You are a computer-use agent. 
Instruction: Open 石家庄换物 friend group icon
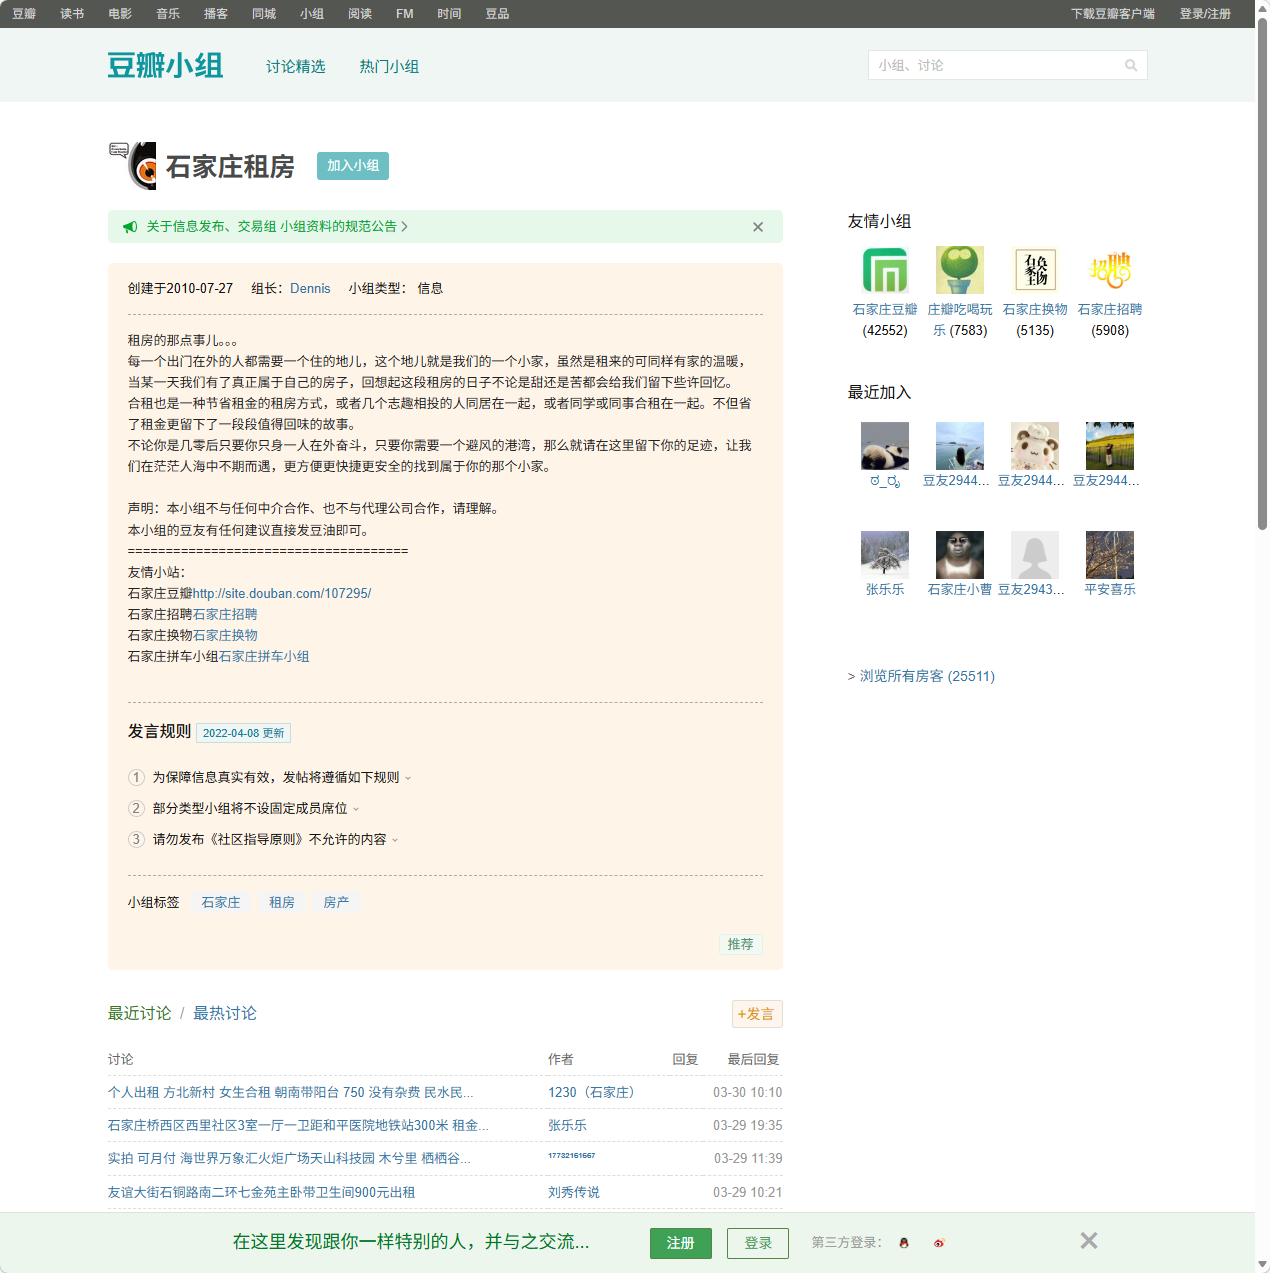tap(1034, 269)
